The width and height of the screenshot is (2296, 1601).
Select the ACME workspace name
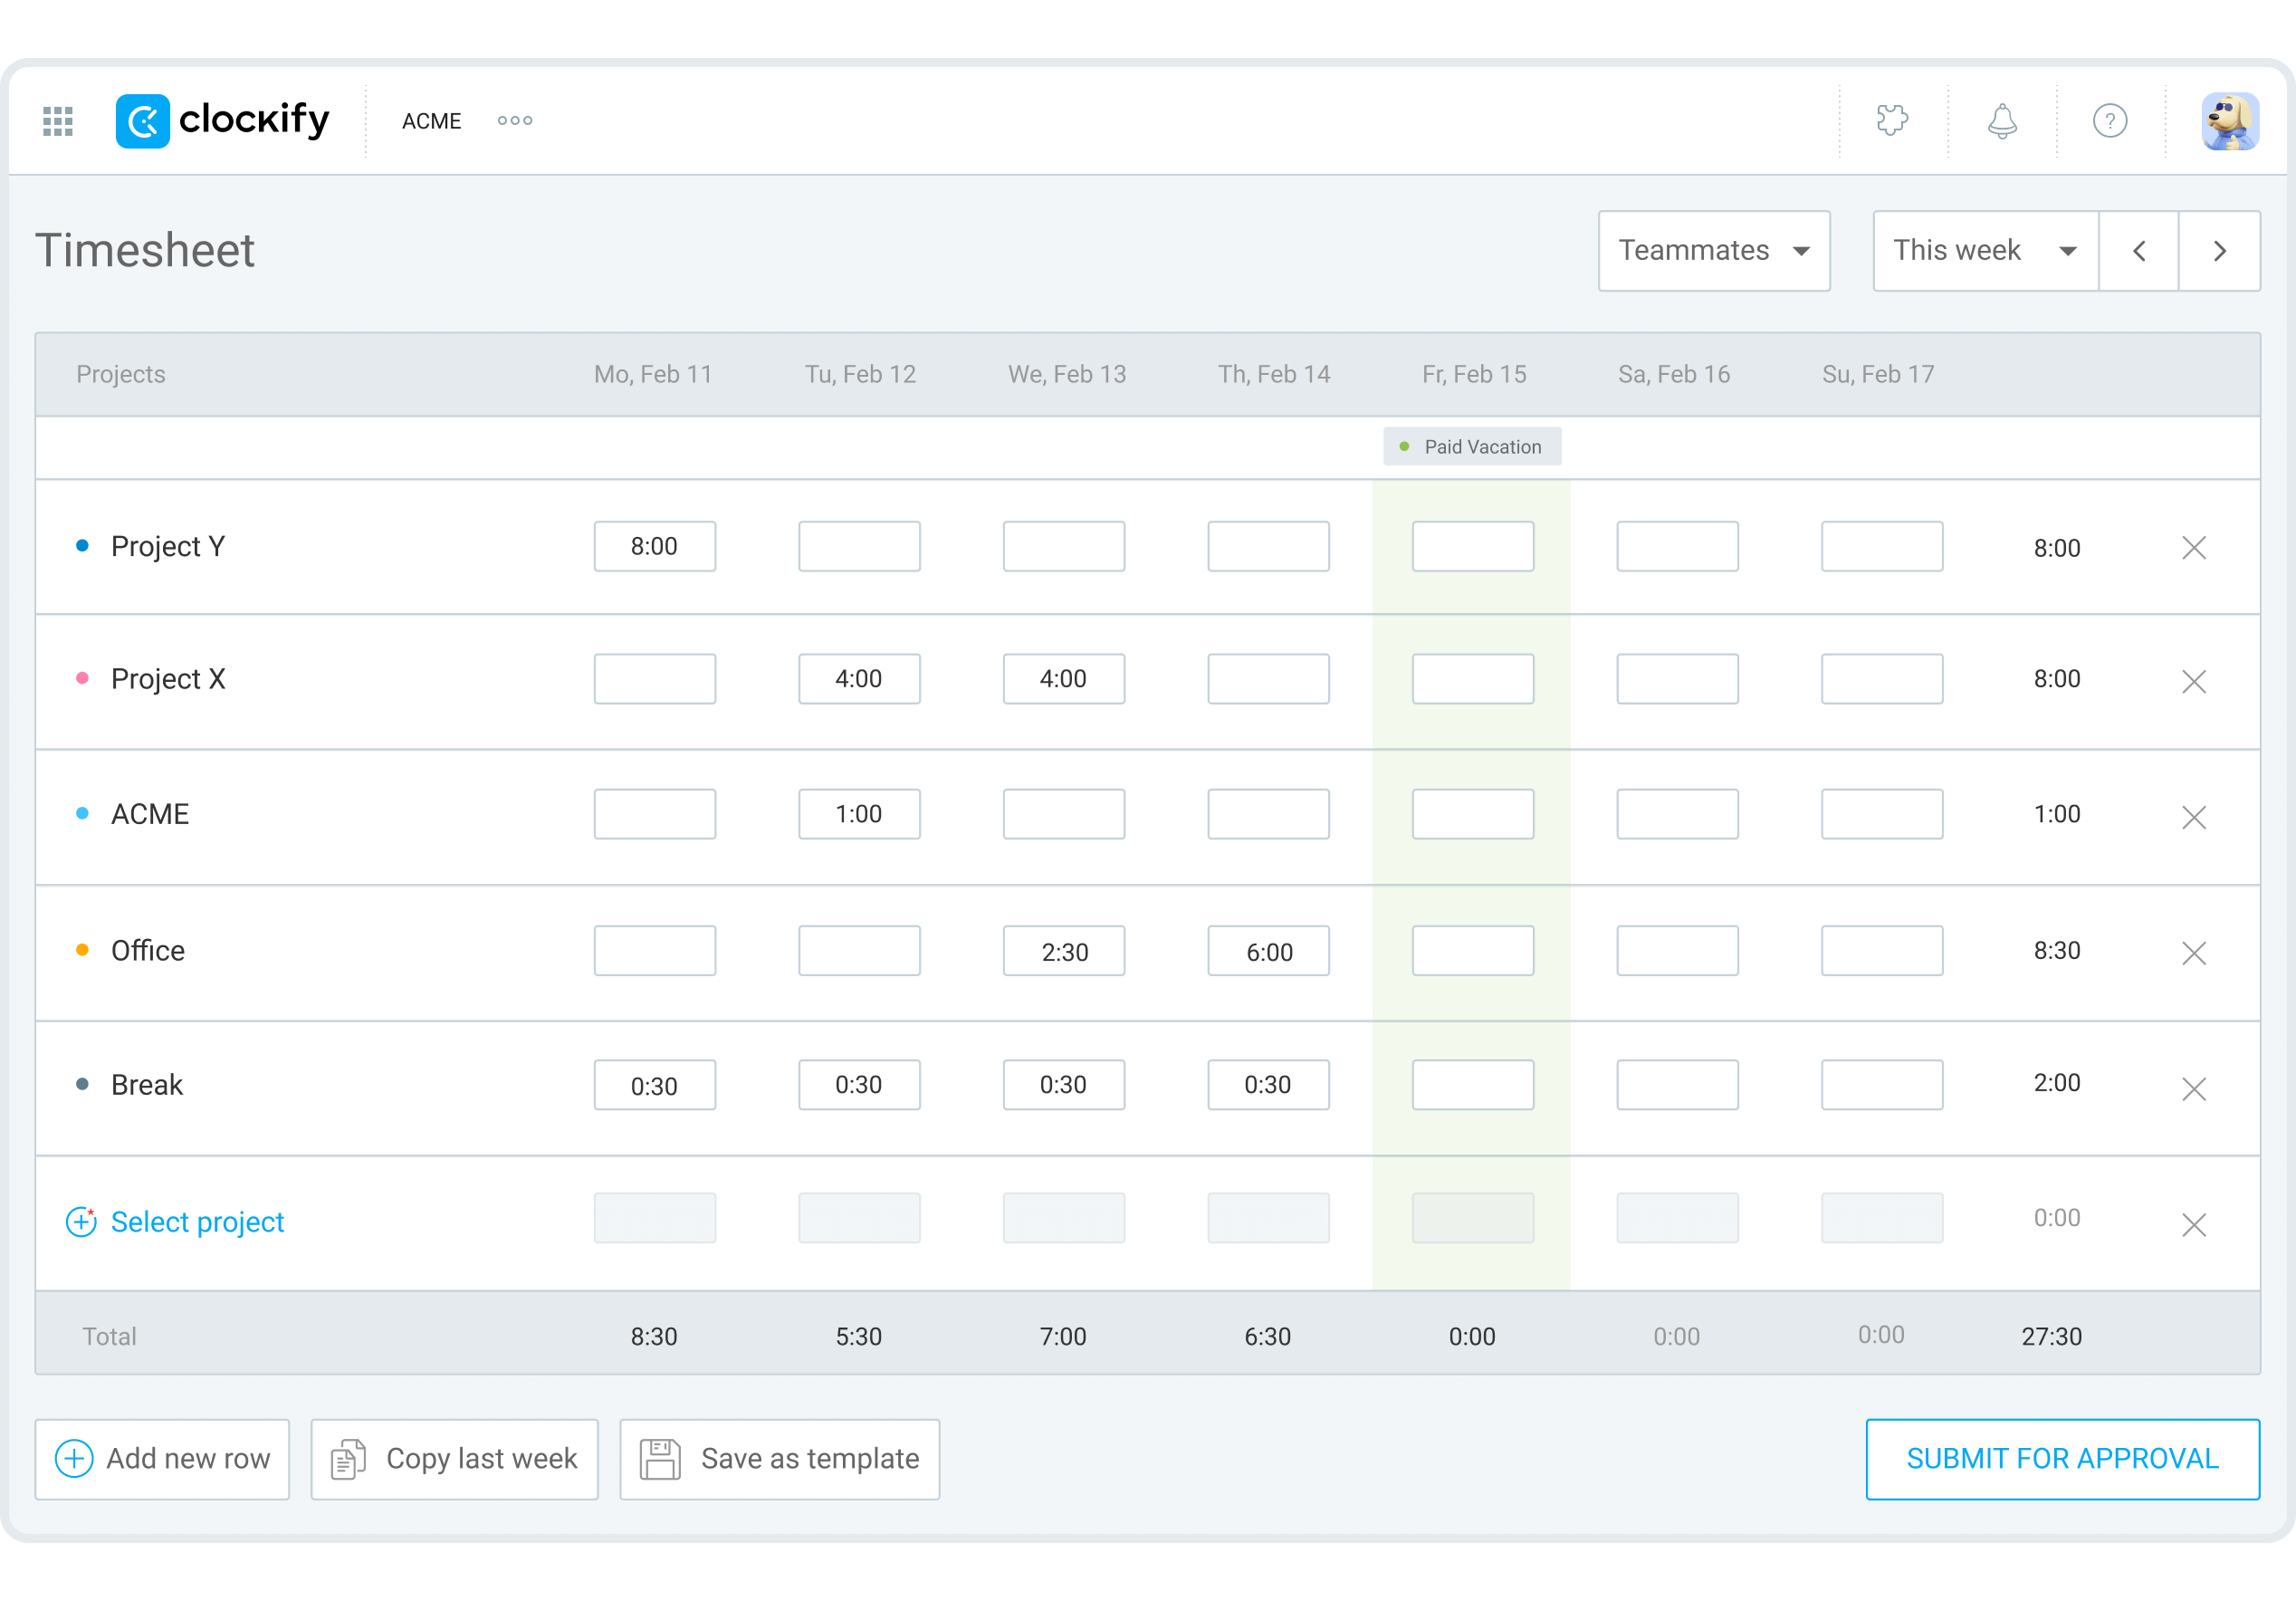click(431, 120)
